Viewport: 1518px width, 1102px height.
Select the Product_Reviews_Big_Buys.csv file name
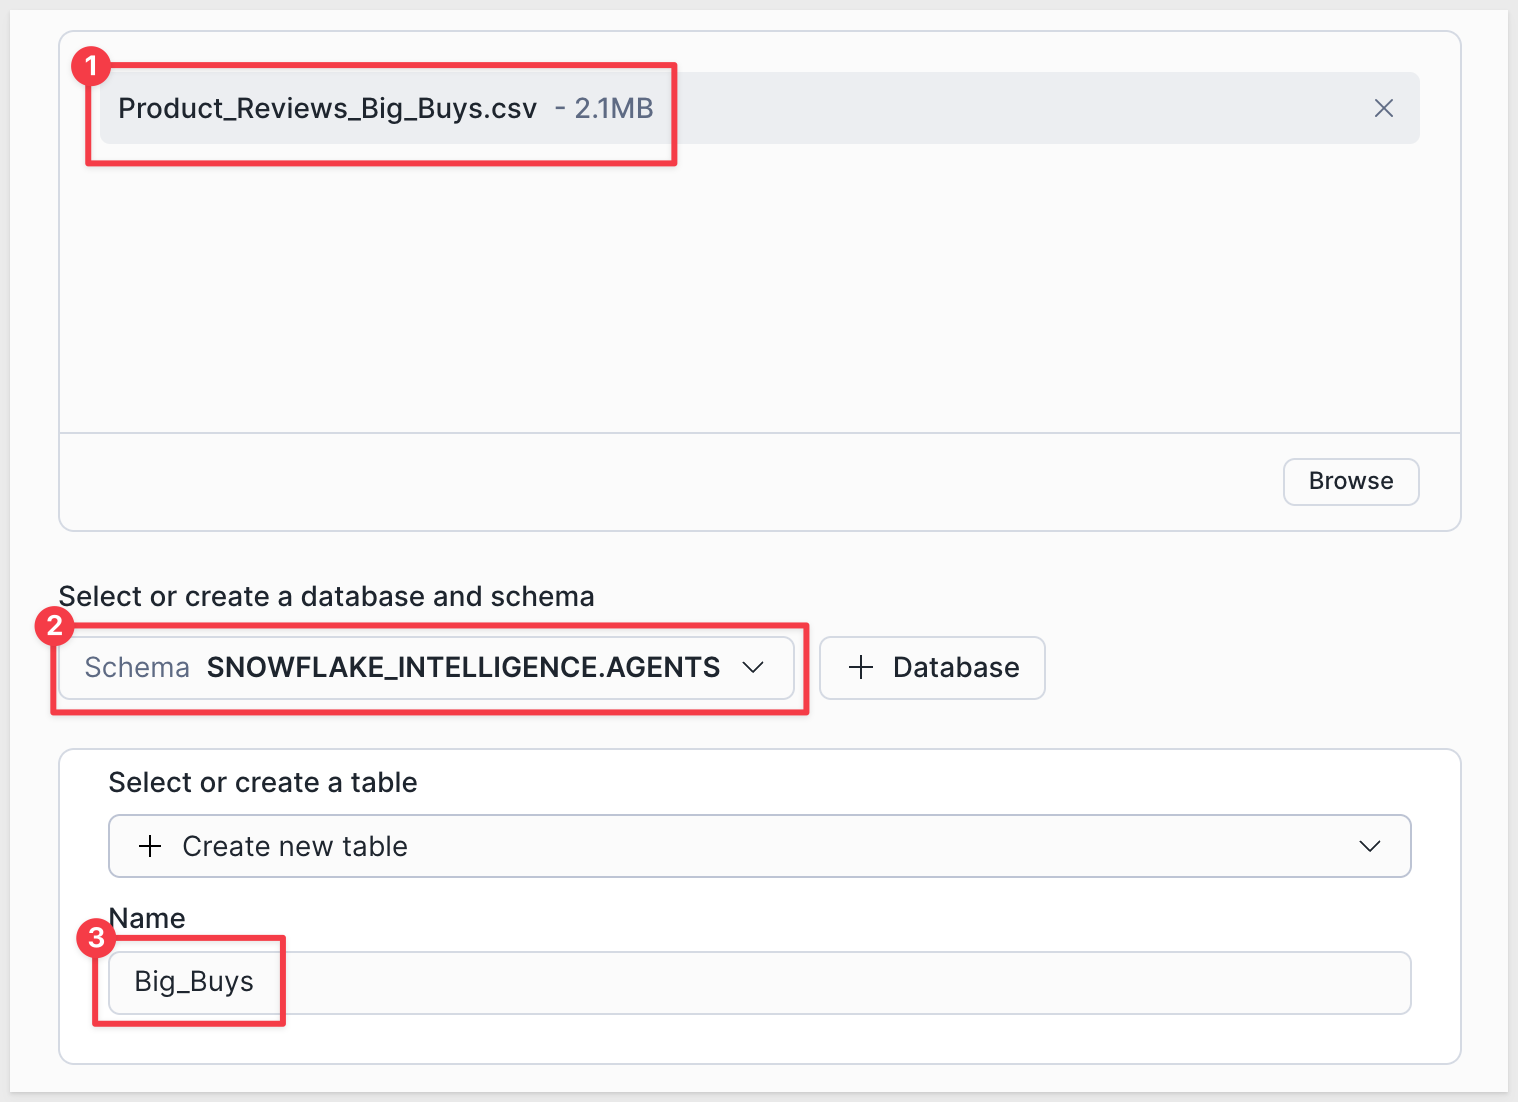tap(327, 108)
